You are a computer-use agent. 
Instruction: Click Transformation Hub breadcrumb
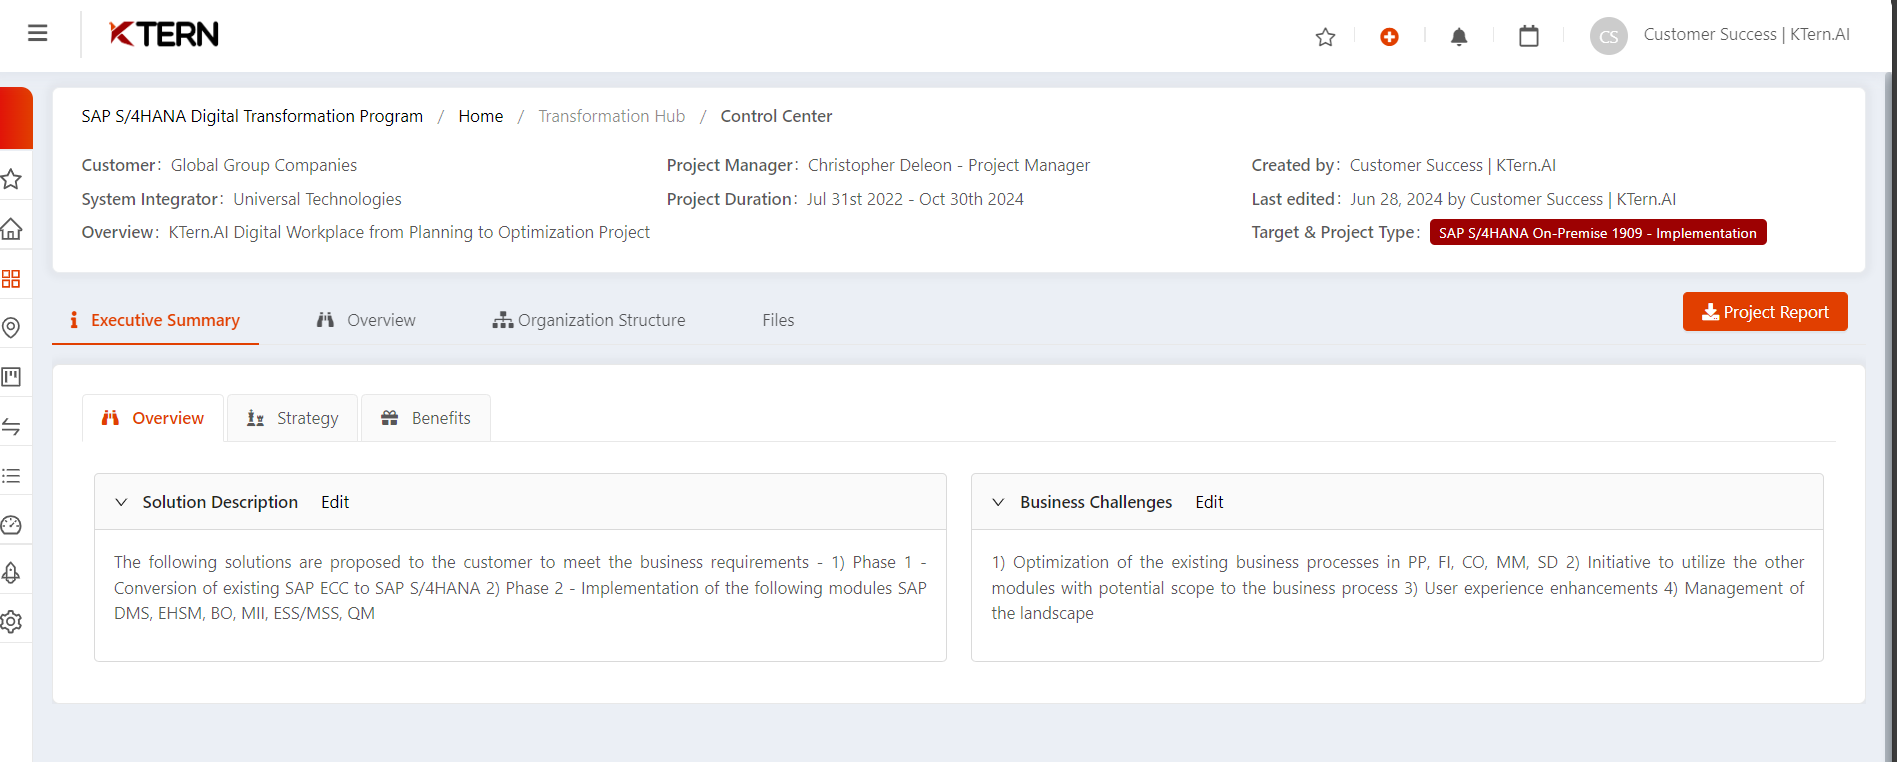[x=611, y=116]
